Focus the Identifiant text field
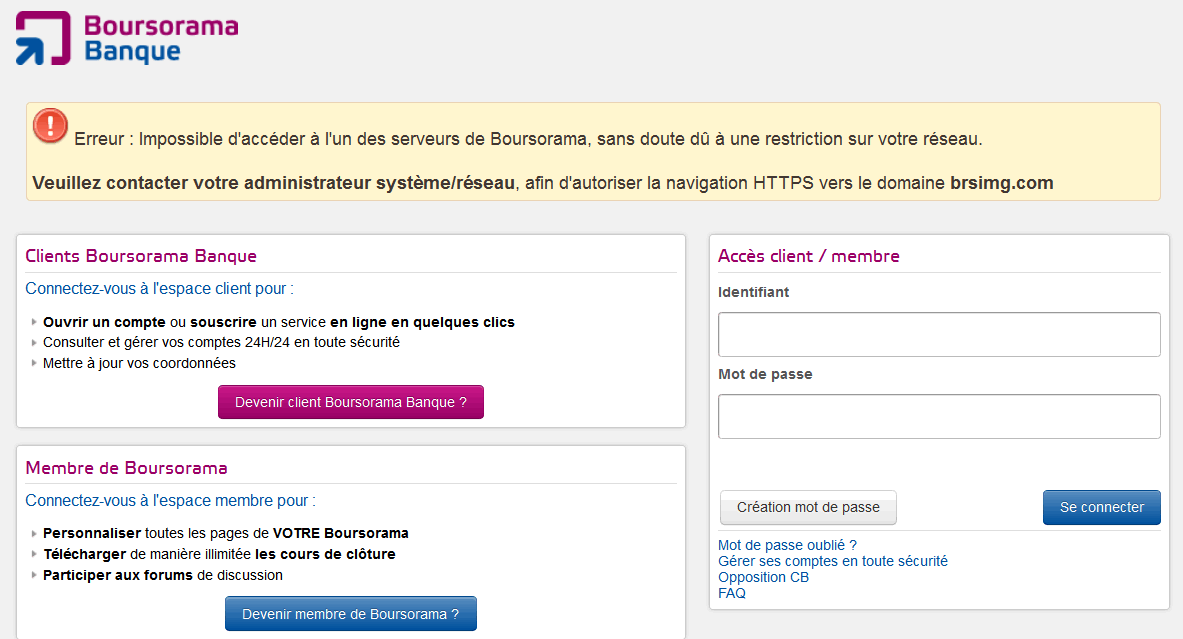 938,334
